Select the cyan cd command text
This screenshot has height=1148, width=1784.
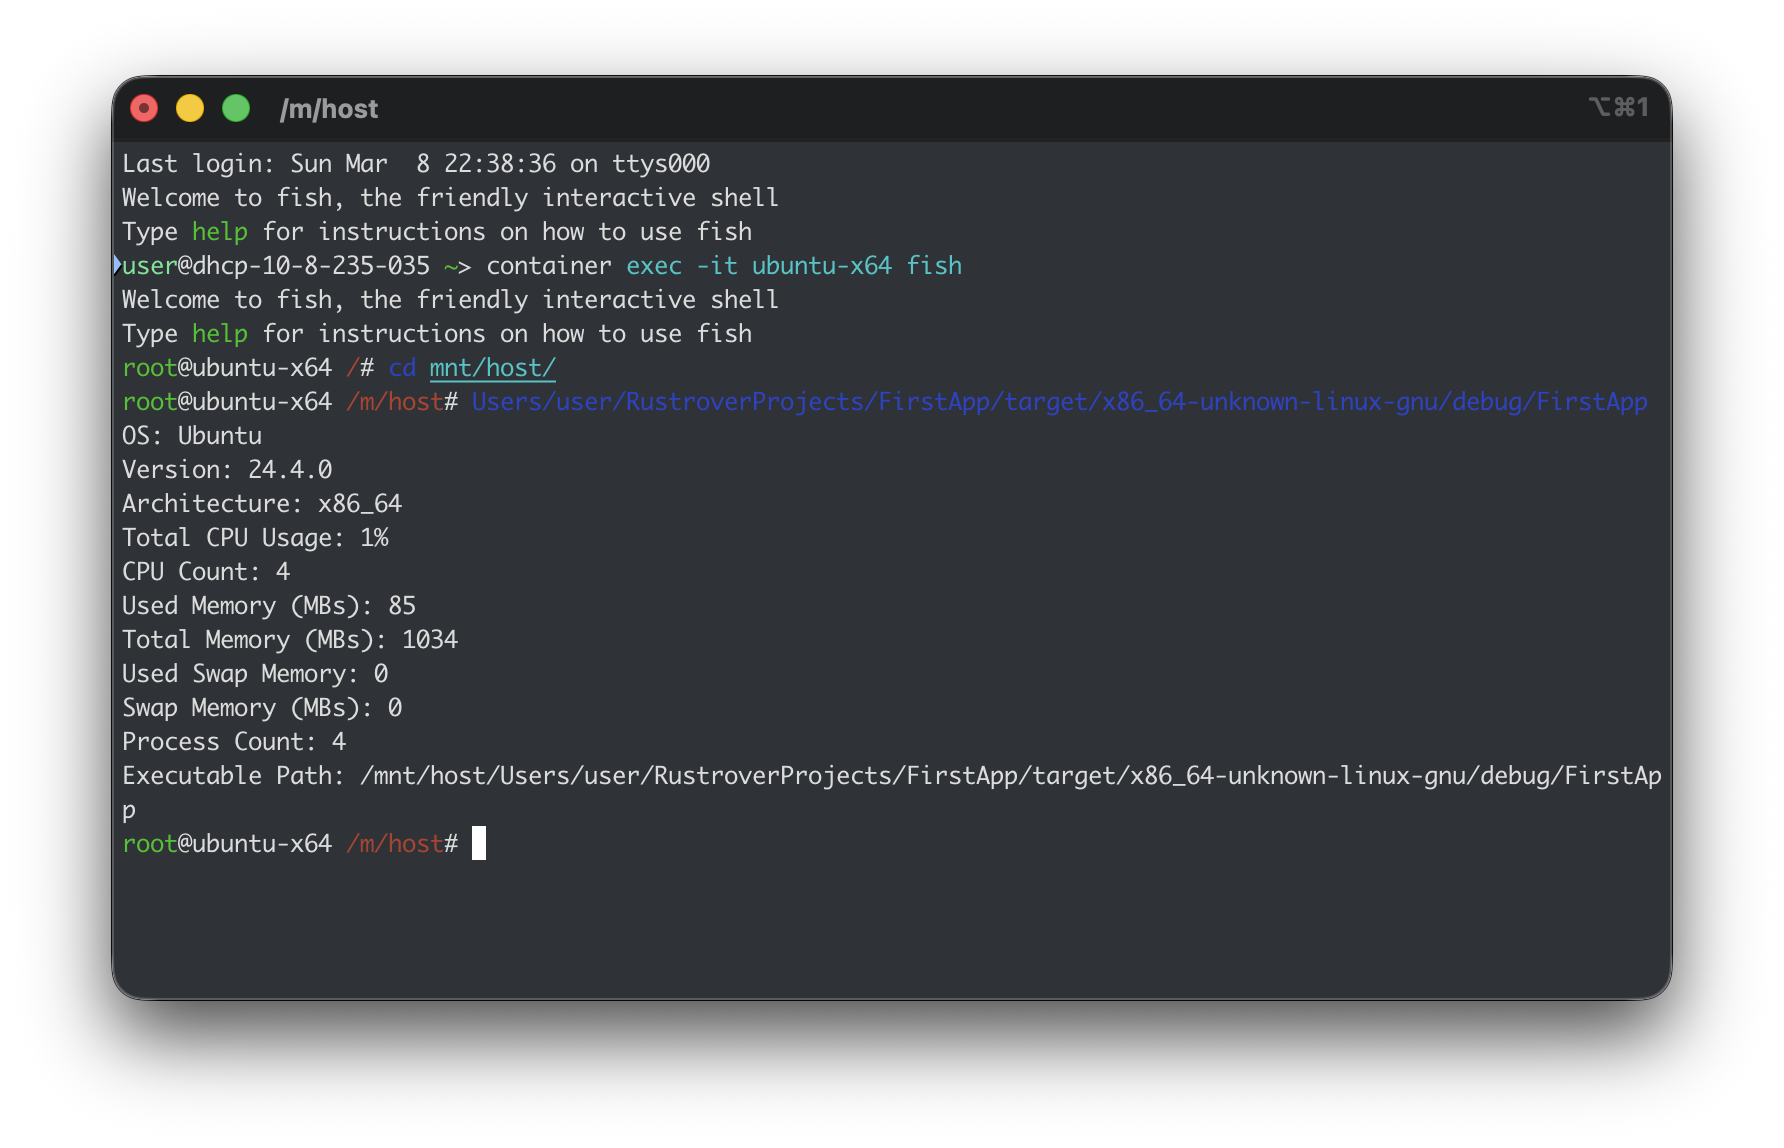[x=402, y=367]
